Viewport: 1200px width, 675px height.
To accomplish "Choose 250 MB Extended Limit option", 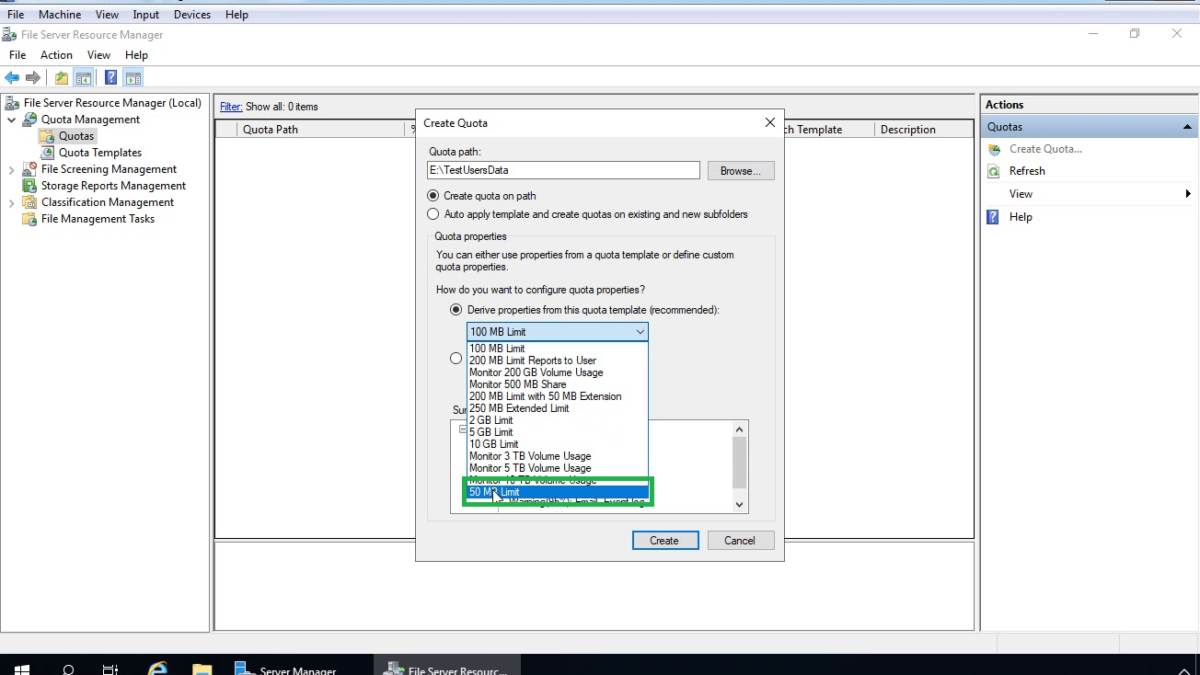I will coord(558,408).
